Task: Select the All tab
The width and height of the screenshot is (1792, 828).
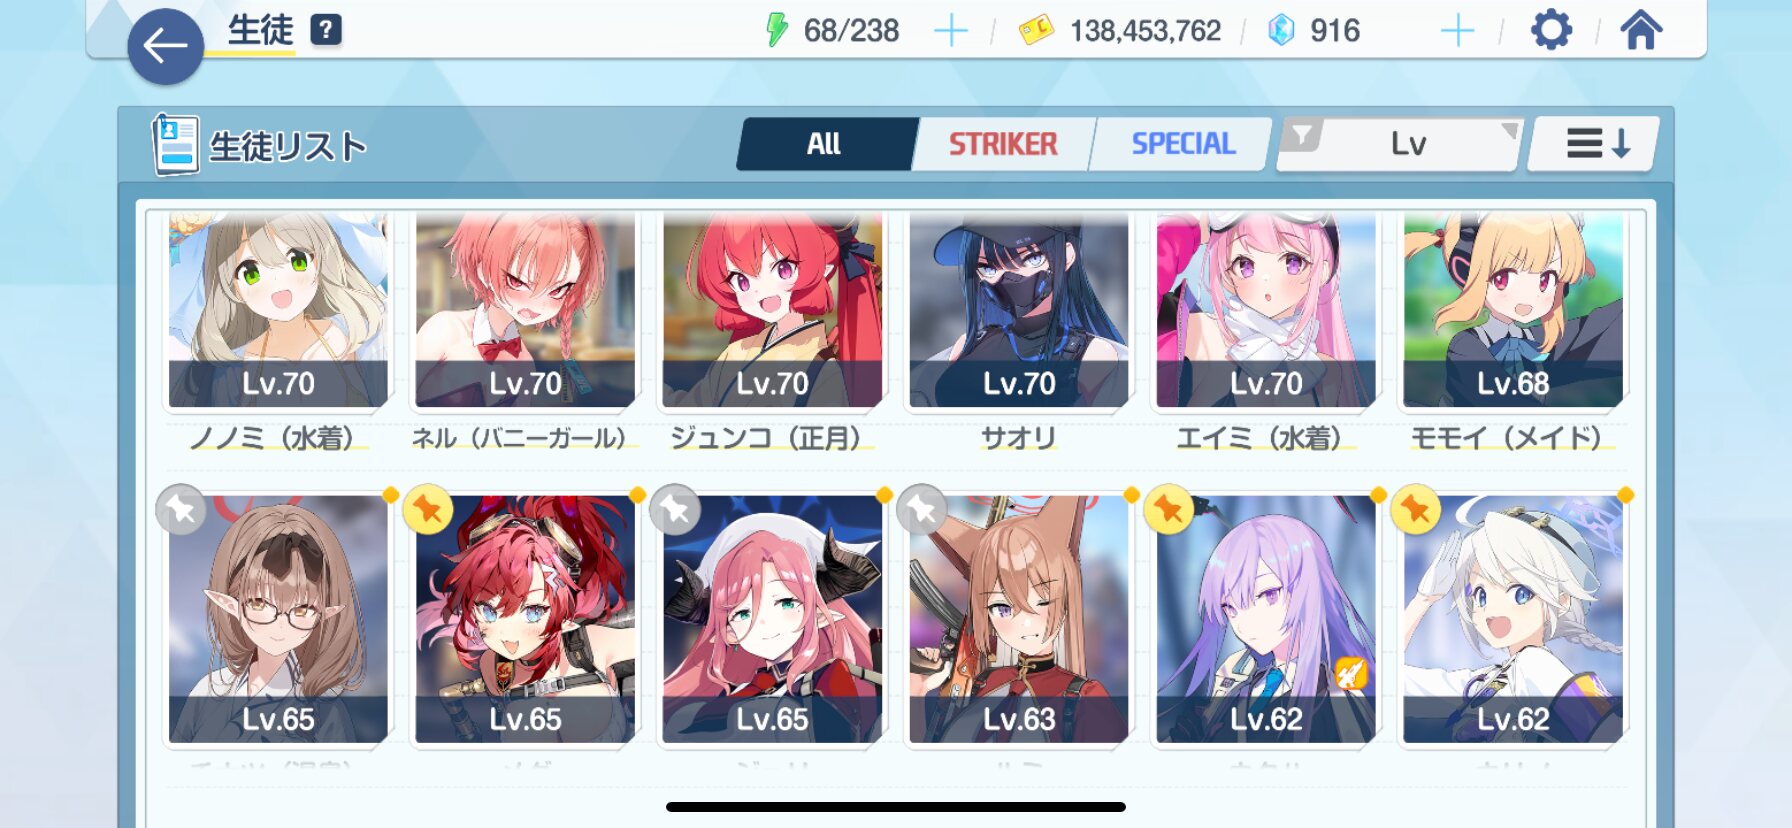Action: tap(824, 144)
